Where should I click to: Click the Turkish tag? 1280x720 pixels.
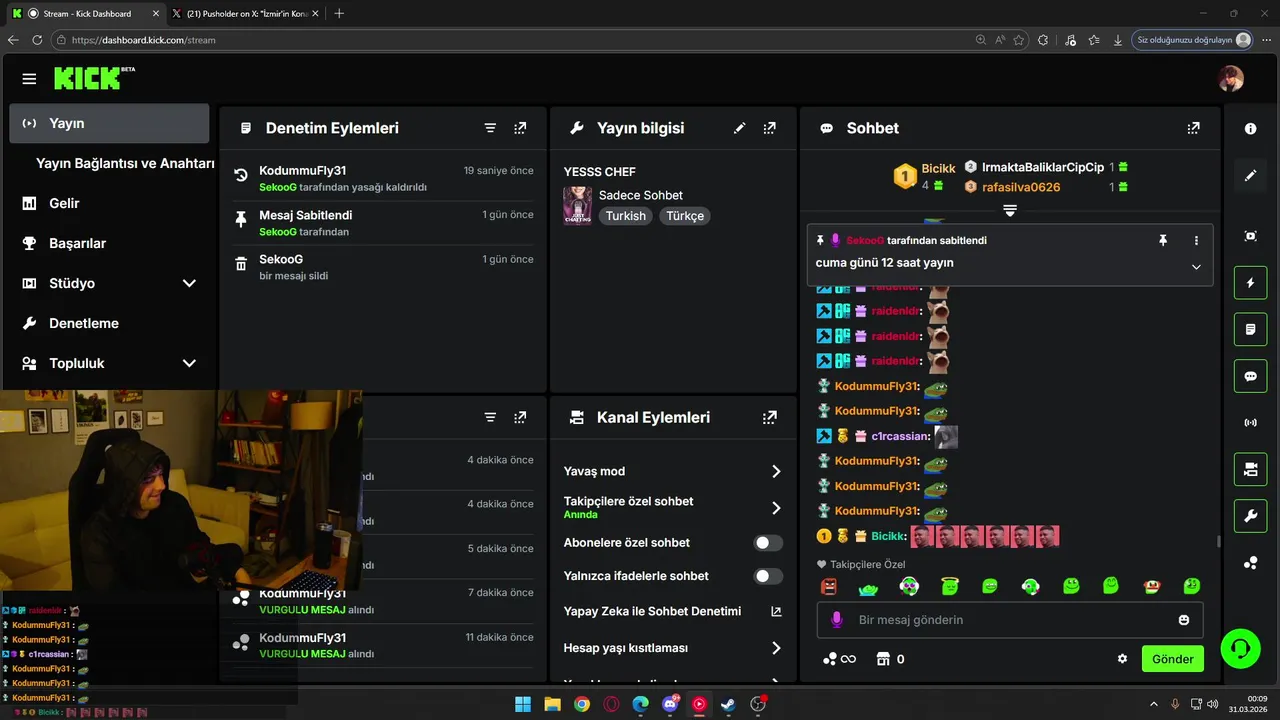point(626,216)
